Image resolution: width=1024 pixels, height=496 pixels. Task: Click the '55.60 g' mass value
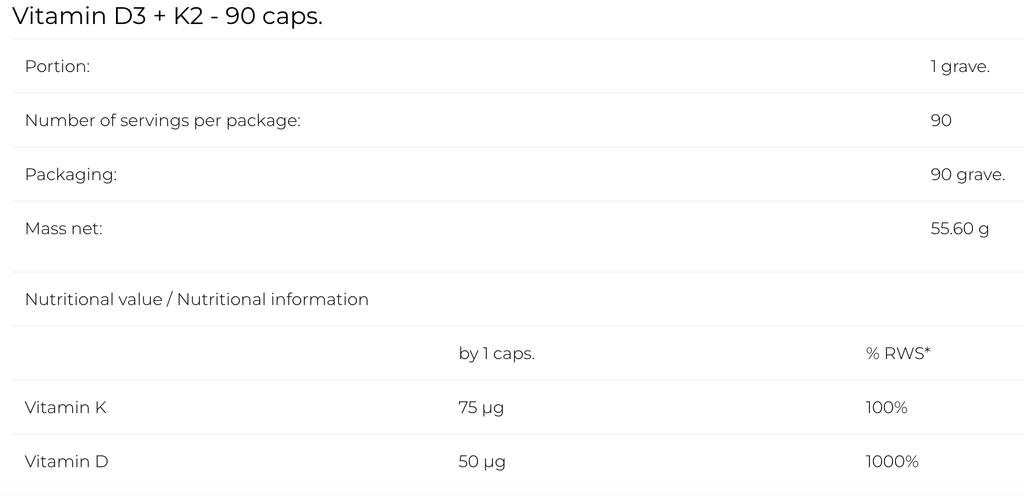click(x=959, y=229)
